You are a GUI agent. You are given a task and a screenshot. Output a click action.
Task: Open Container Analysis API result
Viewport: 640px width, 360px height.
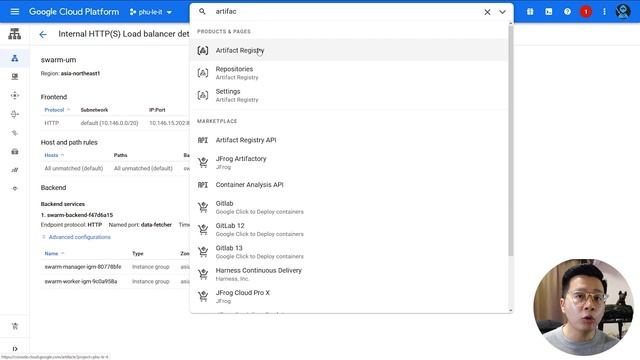349,184
